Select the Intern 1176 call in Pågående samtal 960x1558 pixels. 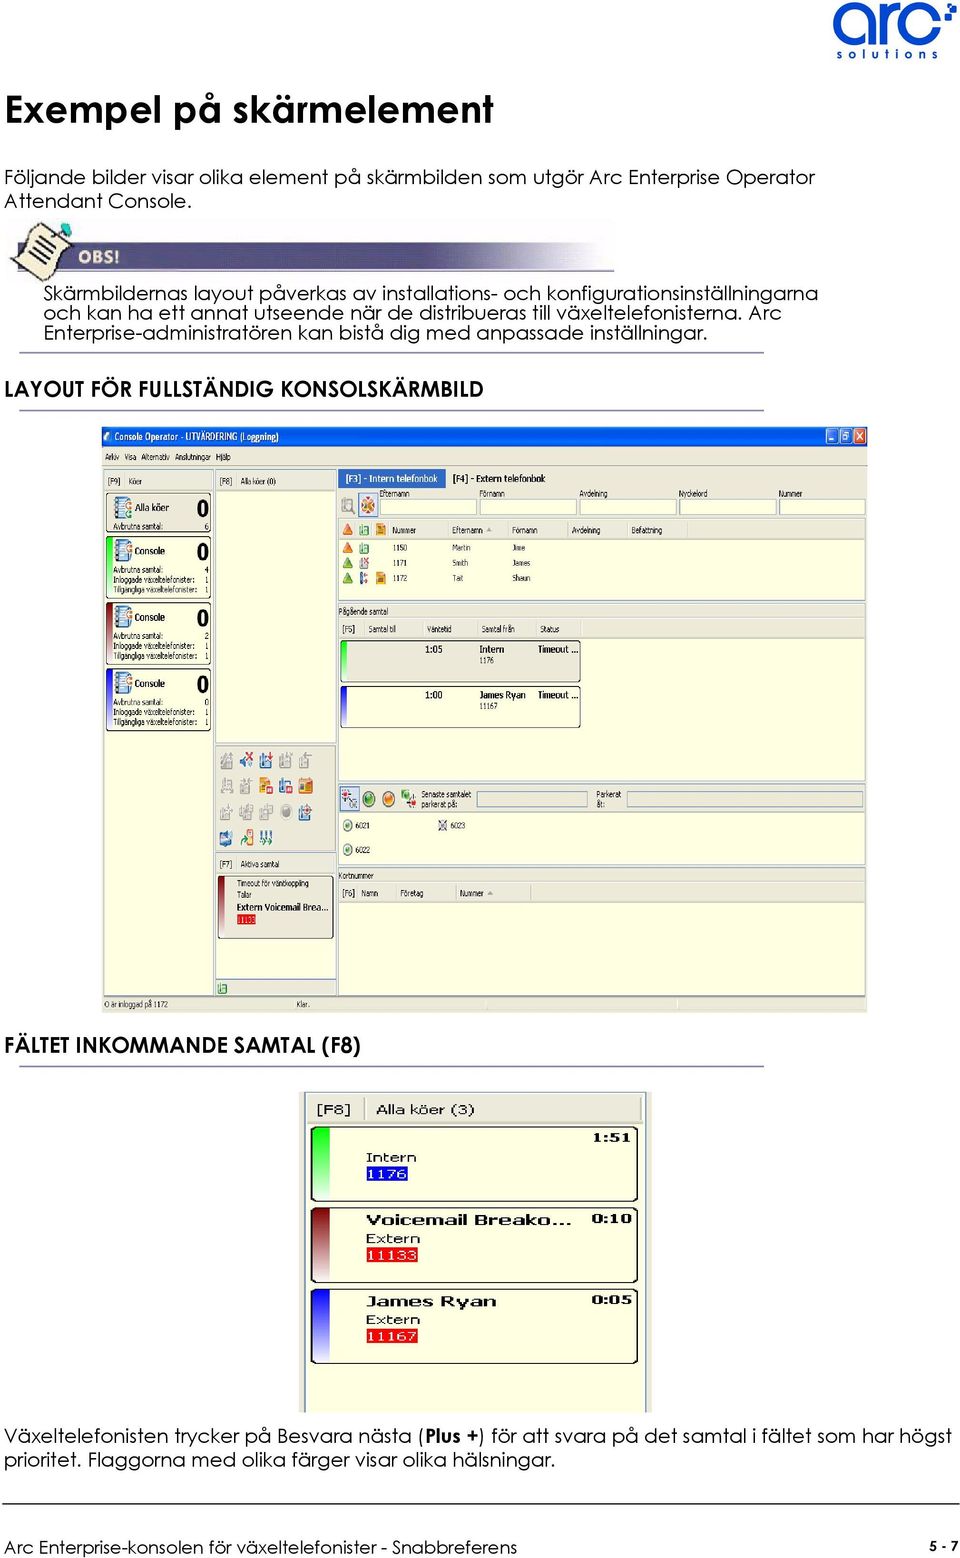460,661
